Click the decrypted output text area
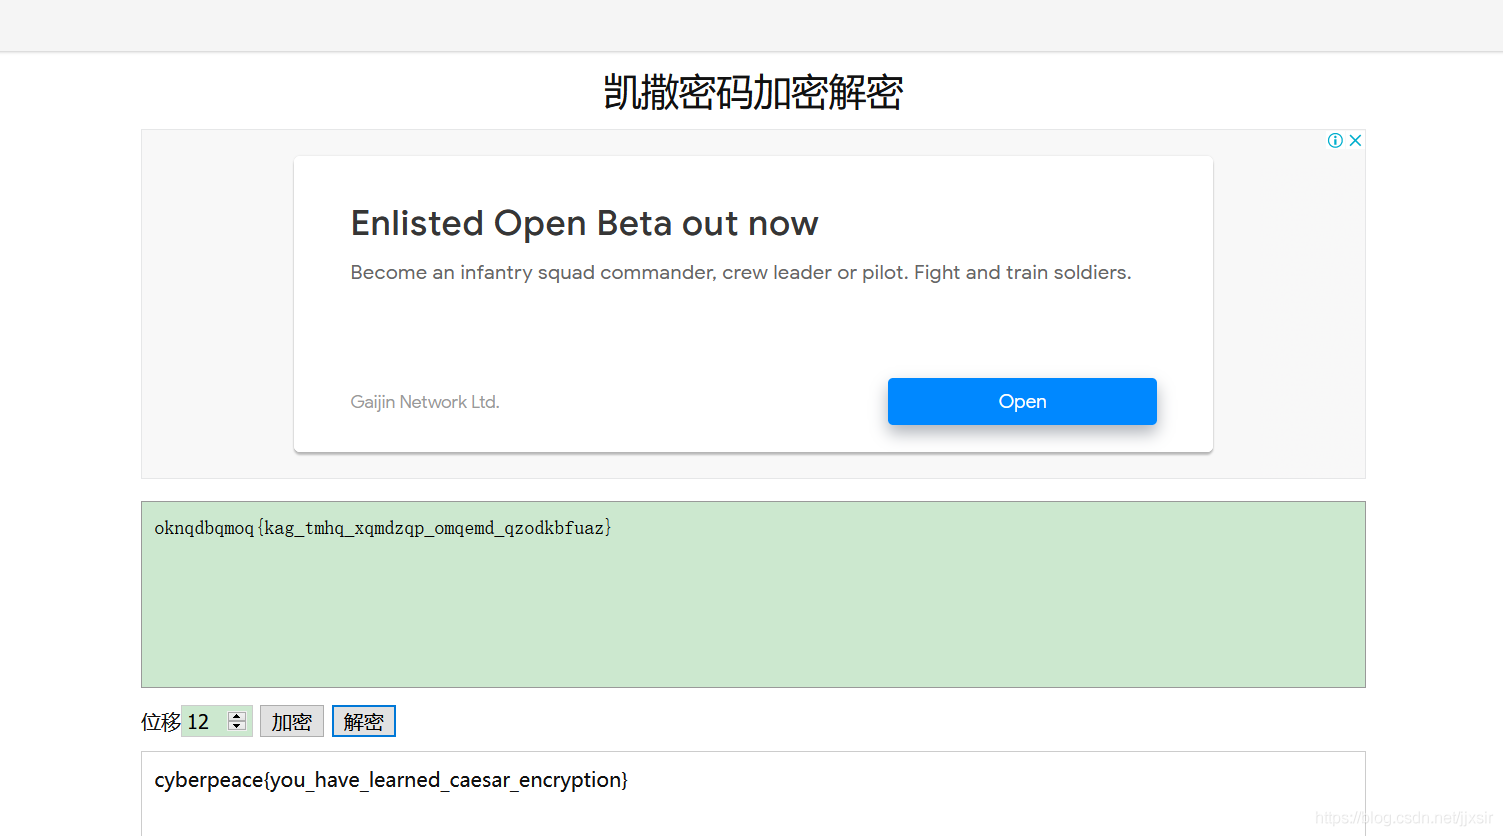Screen dimensions: 1503x836 (753, 794)
